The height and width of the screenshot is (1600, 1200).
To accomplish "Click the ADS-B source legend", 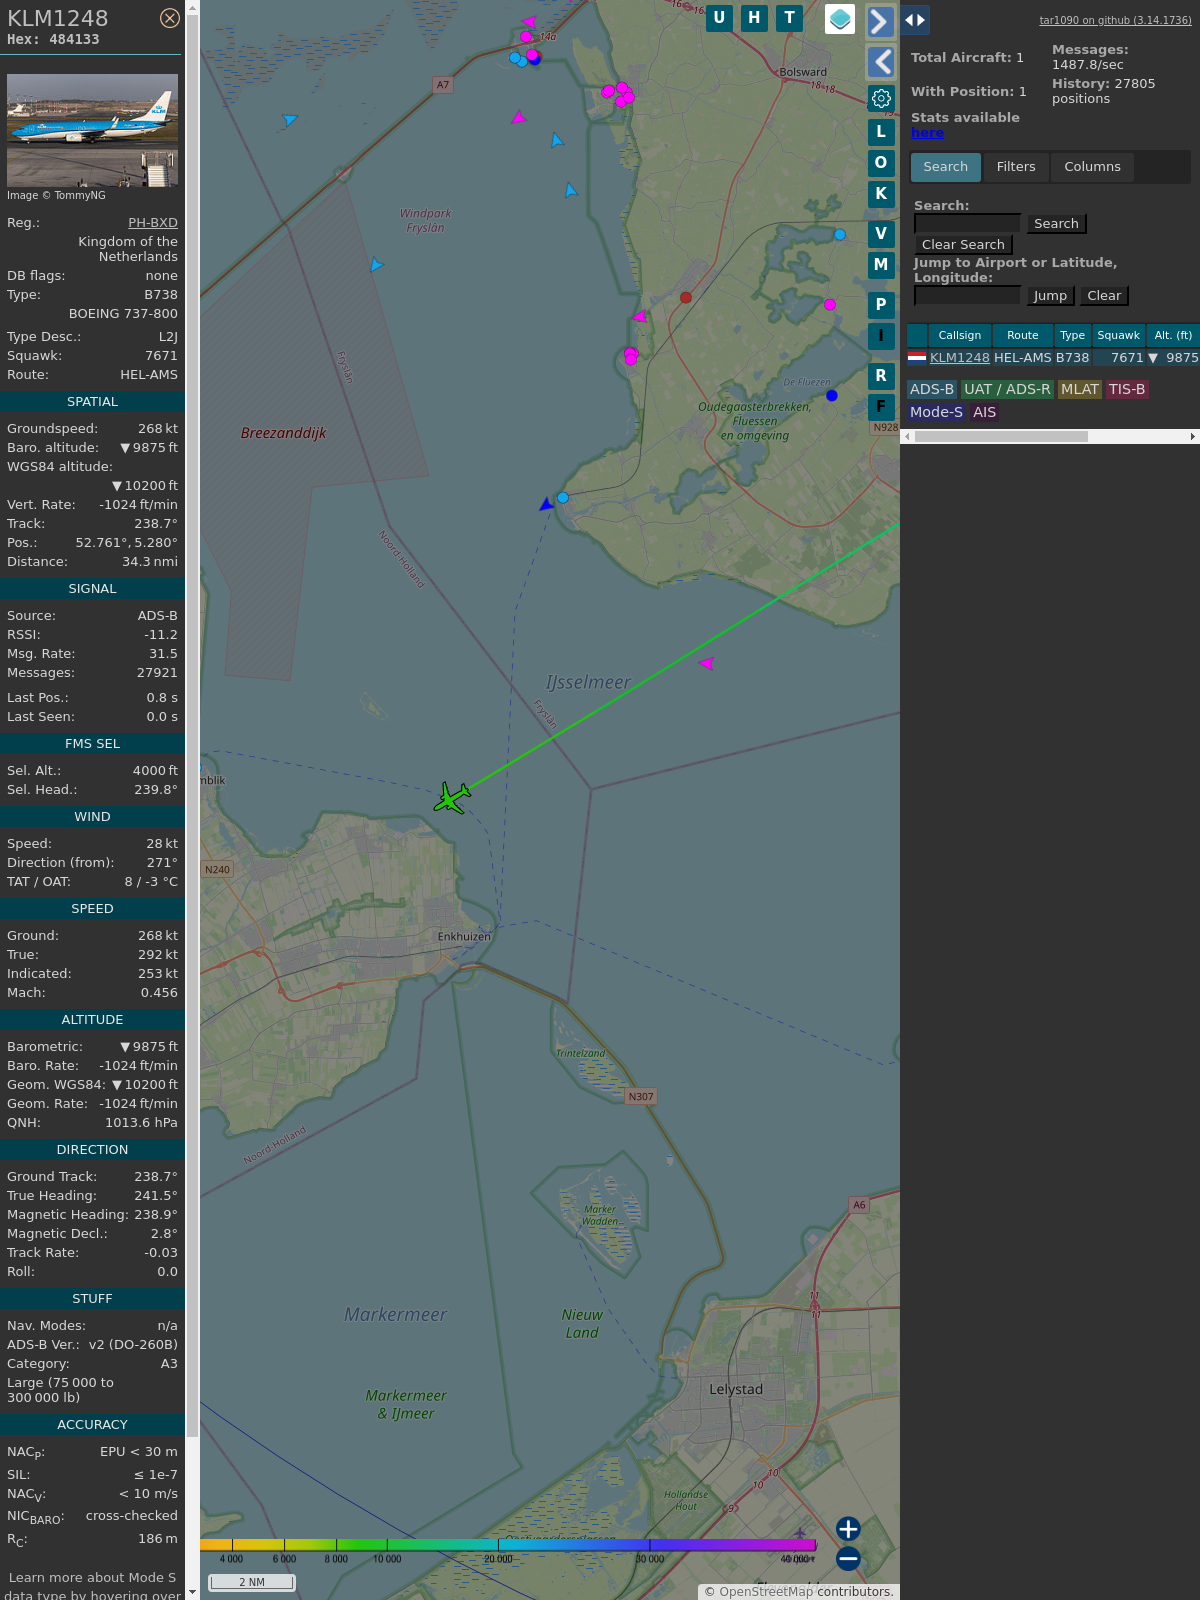I will (932, 390).
